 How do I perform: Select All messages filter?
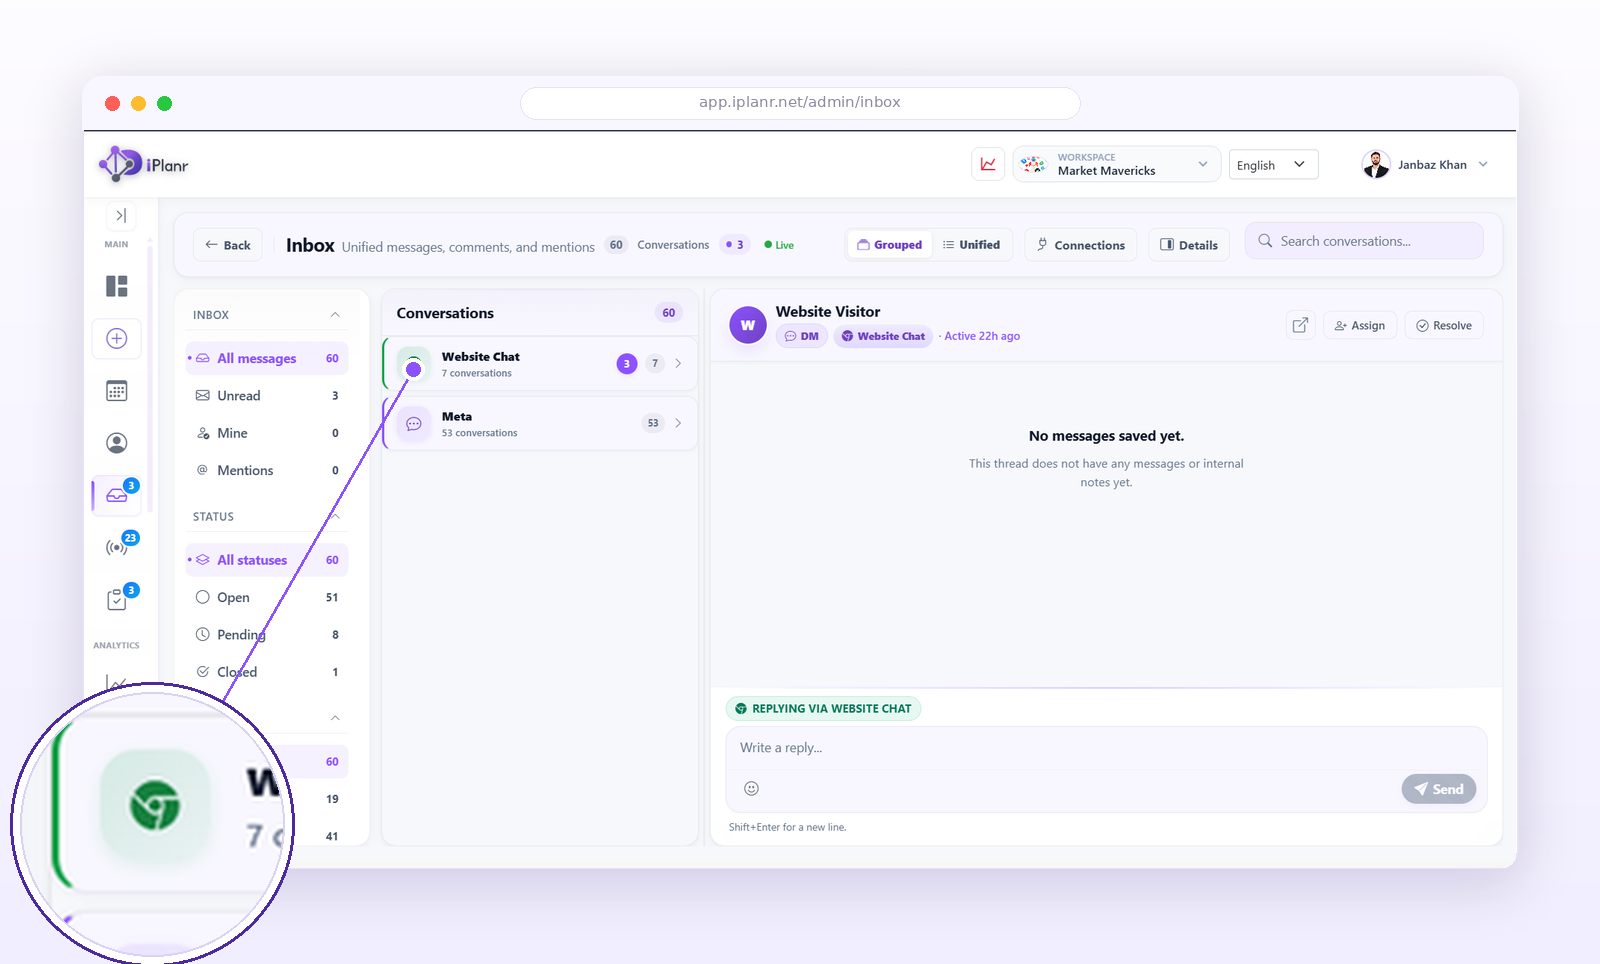pos(267,358)
